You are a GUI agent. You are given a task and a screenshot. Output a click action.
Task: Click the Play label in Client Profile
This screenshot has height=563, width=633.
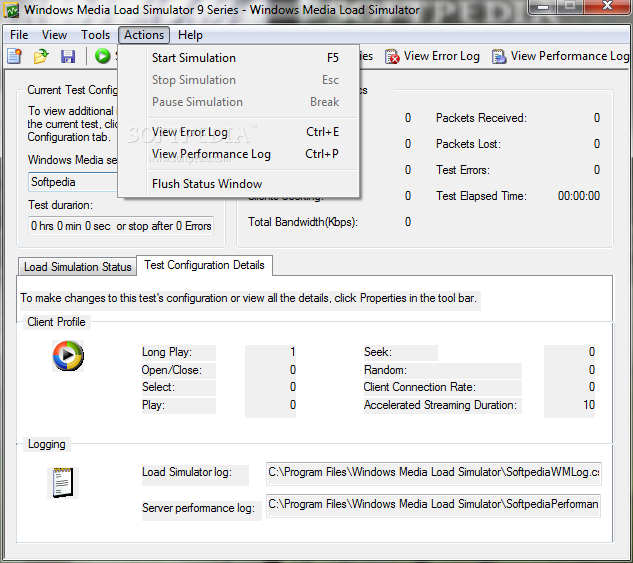click(153, 405)
